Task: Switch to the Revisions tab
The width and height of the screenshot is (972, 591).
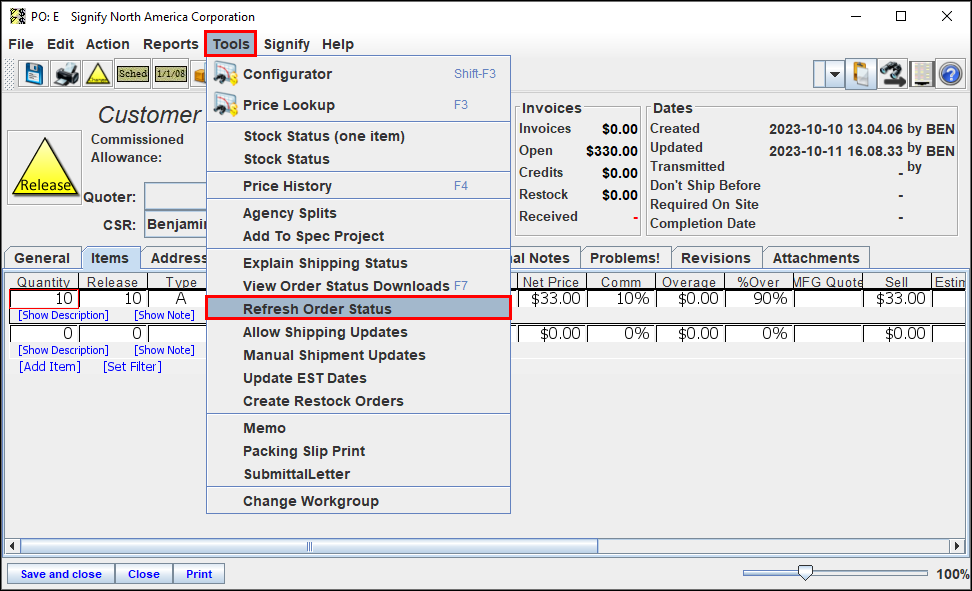Action: pos(716,258)
